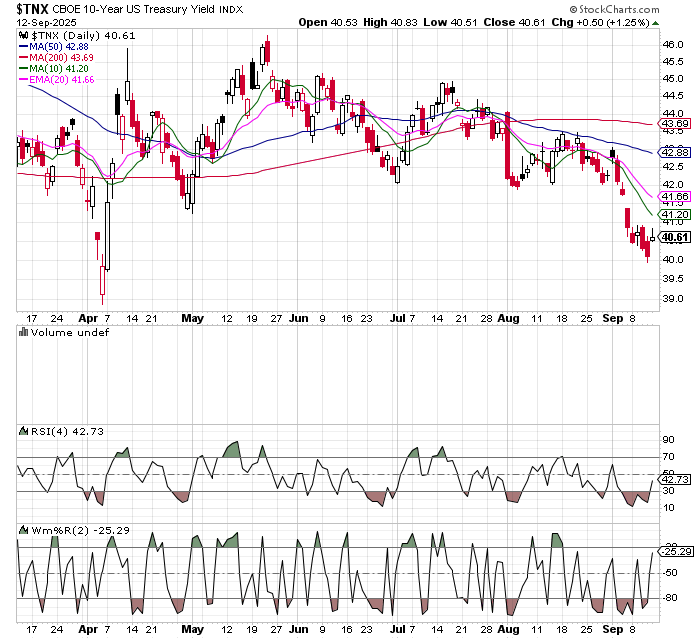This screenshot has width=700, height=639.
Task: Click the RSI 90 axis label
Action: point(668,440)
